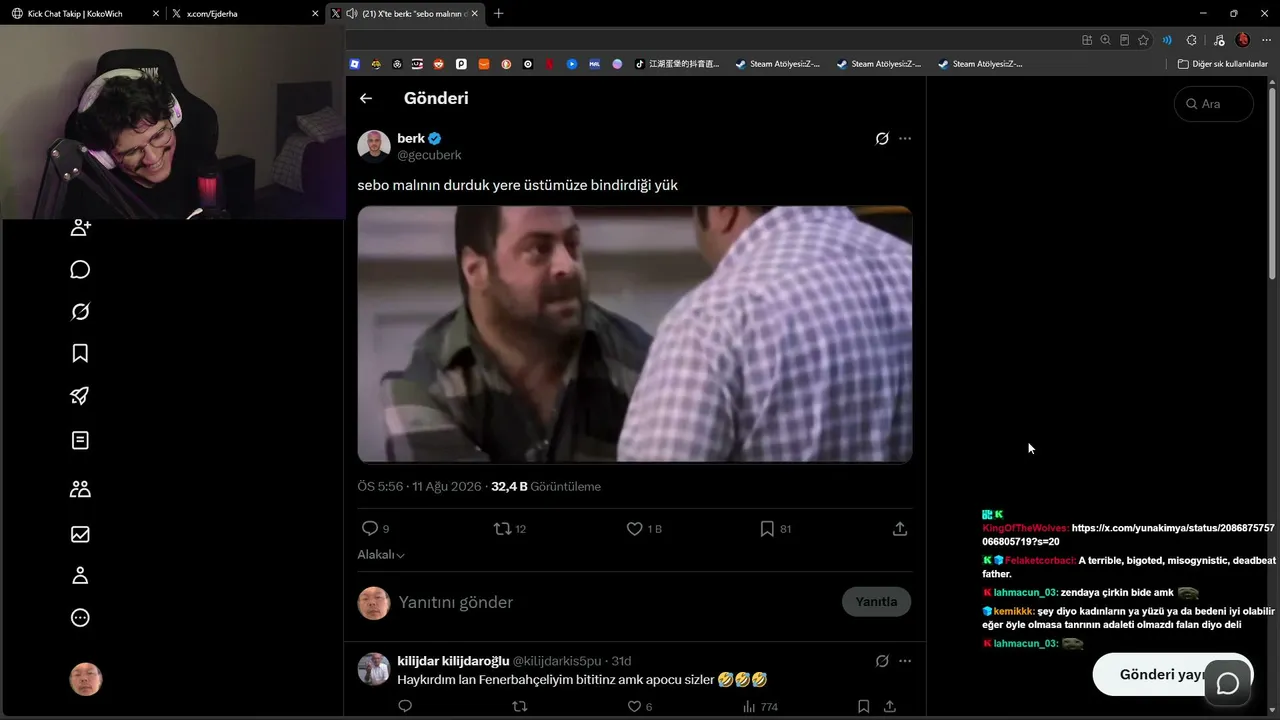The height and width of the screenshot is (720, 1280).
Task: Open Bookmarks in the X sidebar
Action: [x=81, y=353]
